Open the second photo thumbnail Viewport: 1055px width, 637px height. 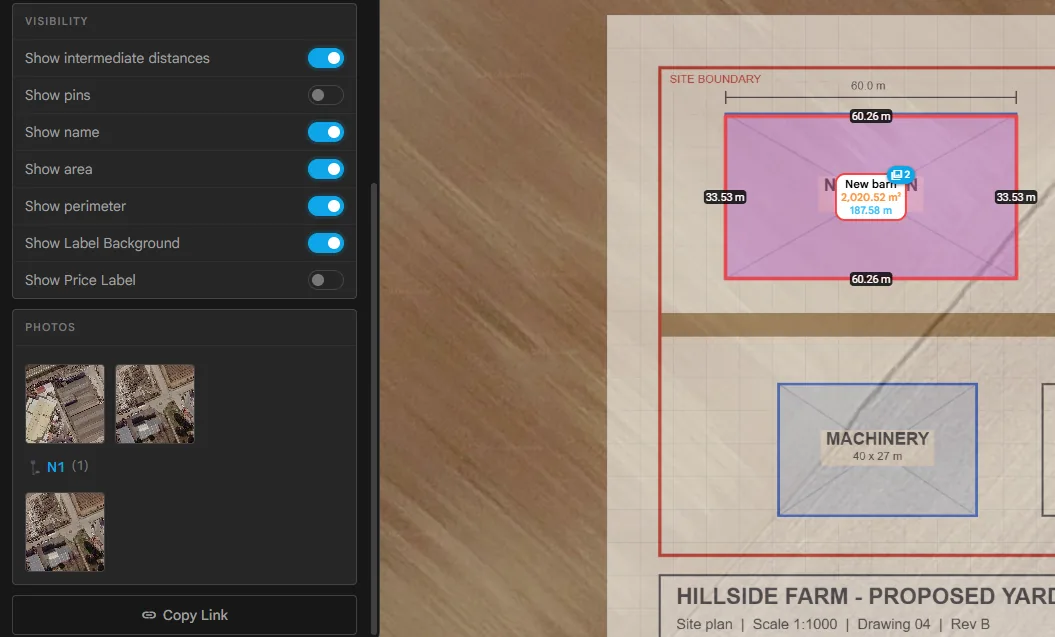coord(155,404)
